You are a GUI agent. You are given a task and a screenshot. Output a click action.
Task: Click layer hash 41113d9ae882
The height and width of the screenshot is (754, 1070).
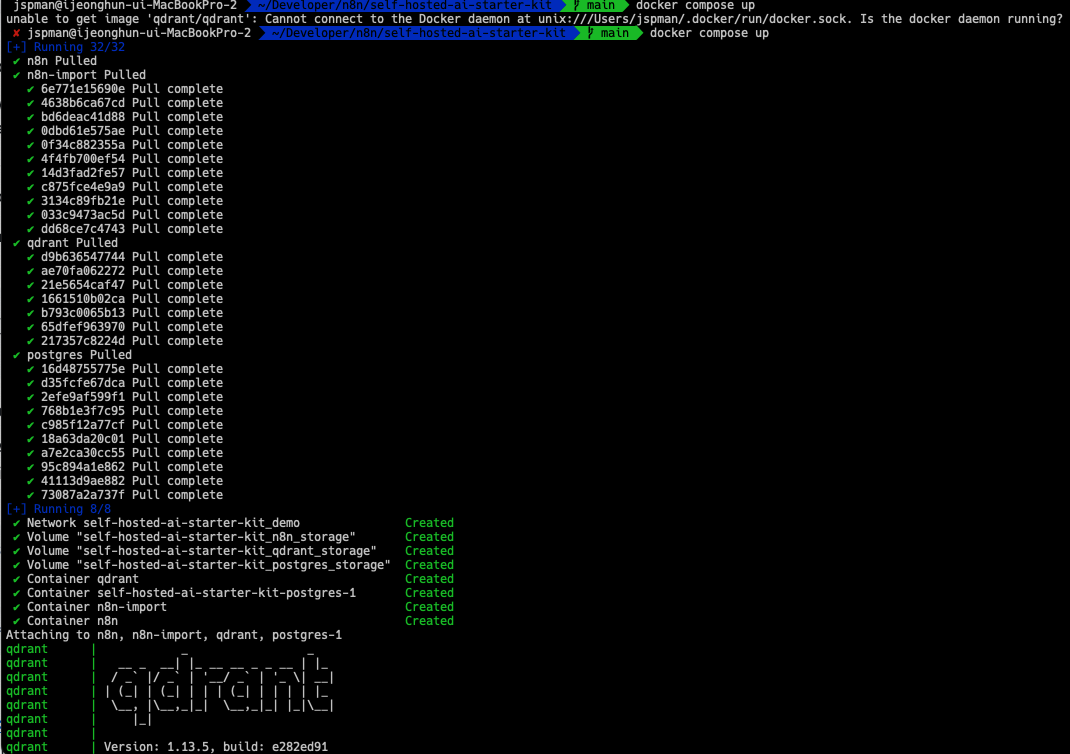pyautogui.click(x=83, y=480)
